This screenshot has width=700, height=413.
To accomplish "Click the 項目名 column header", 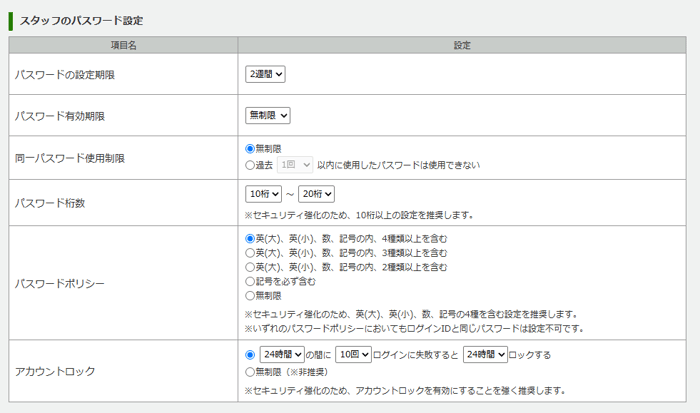I will 123,45.
